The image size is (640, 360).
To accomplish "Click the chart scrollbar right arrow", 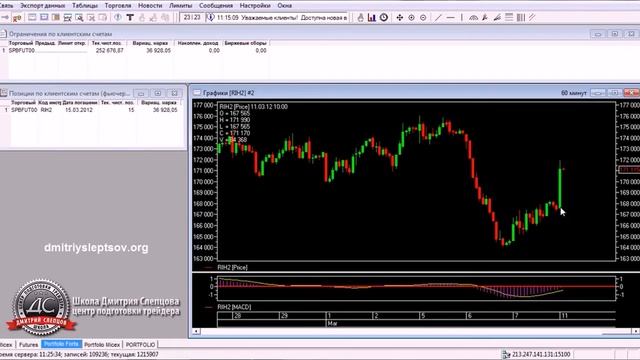I will coord(636,331).
